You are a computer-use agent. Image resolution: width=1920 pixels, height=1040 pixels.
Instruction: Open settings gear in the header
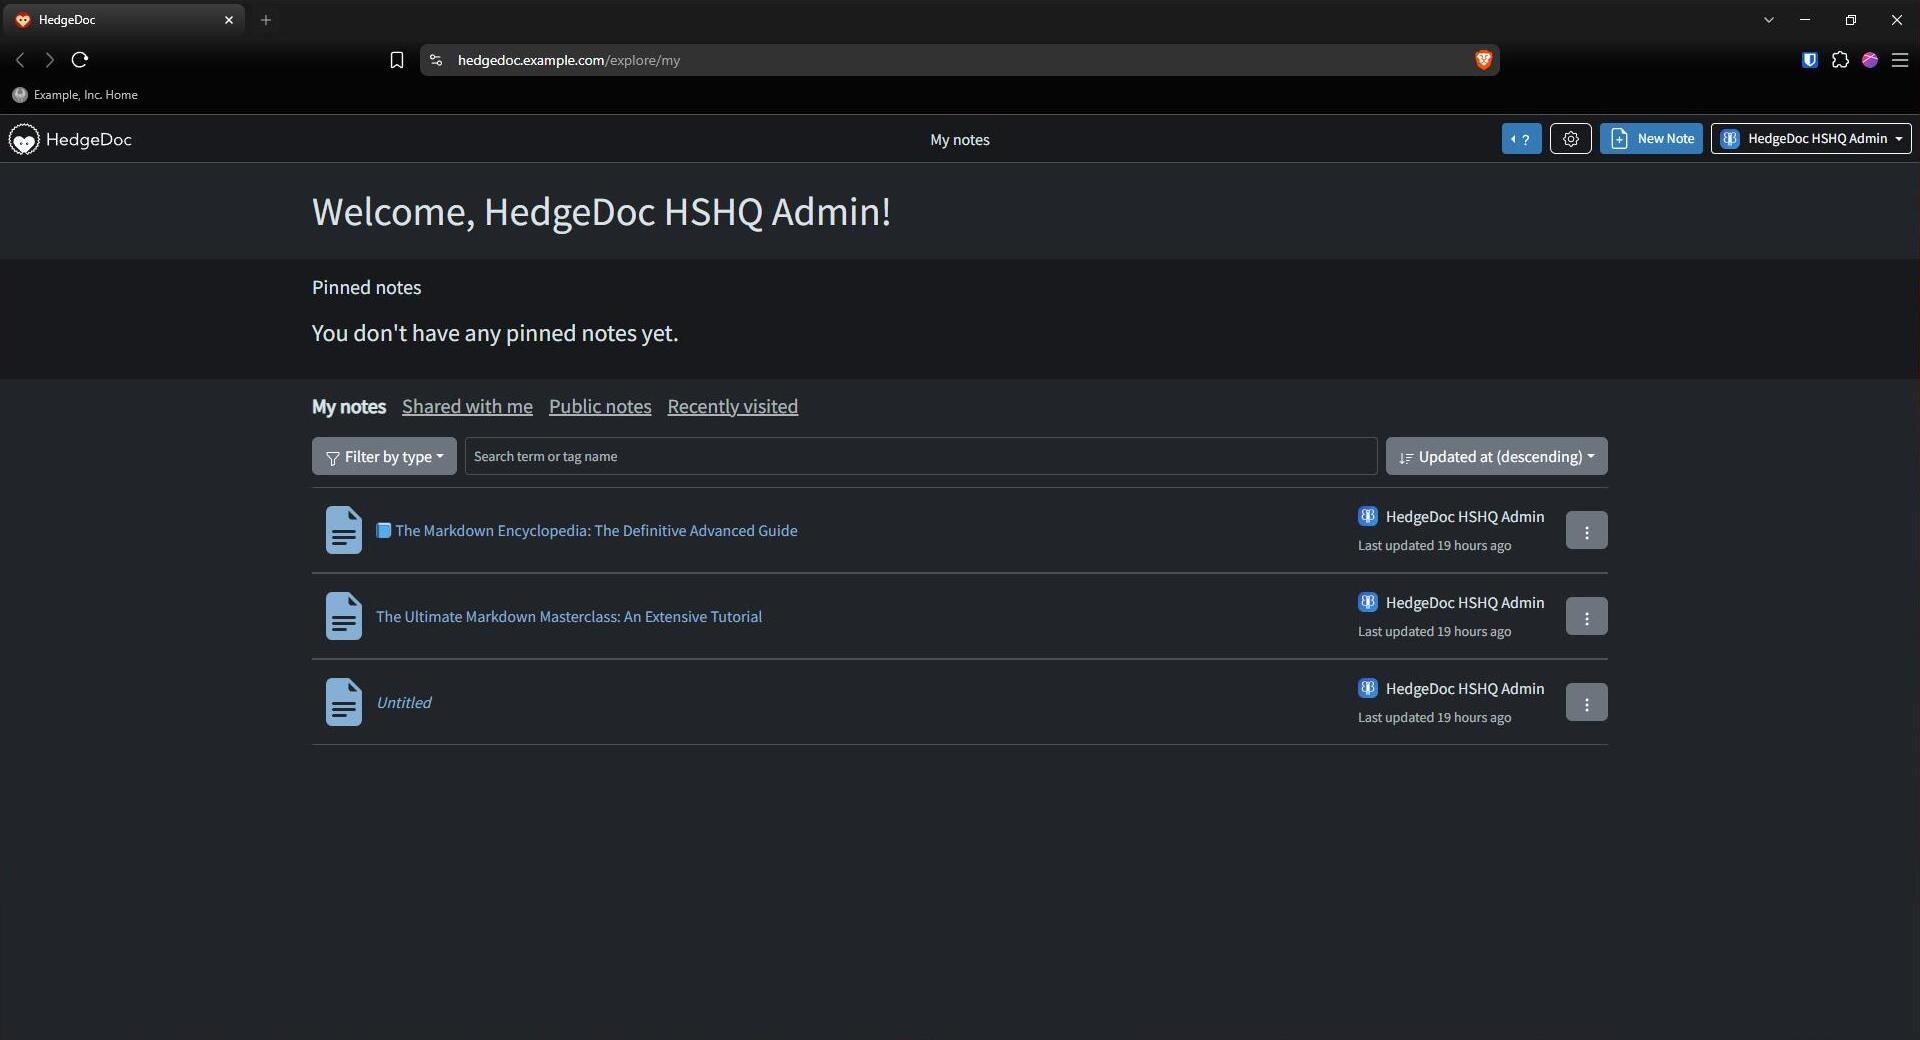tap(1570, 139)
